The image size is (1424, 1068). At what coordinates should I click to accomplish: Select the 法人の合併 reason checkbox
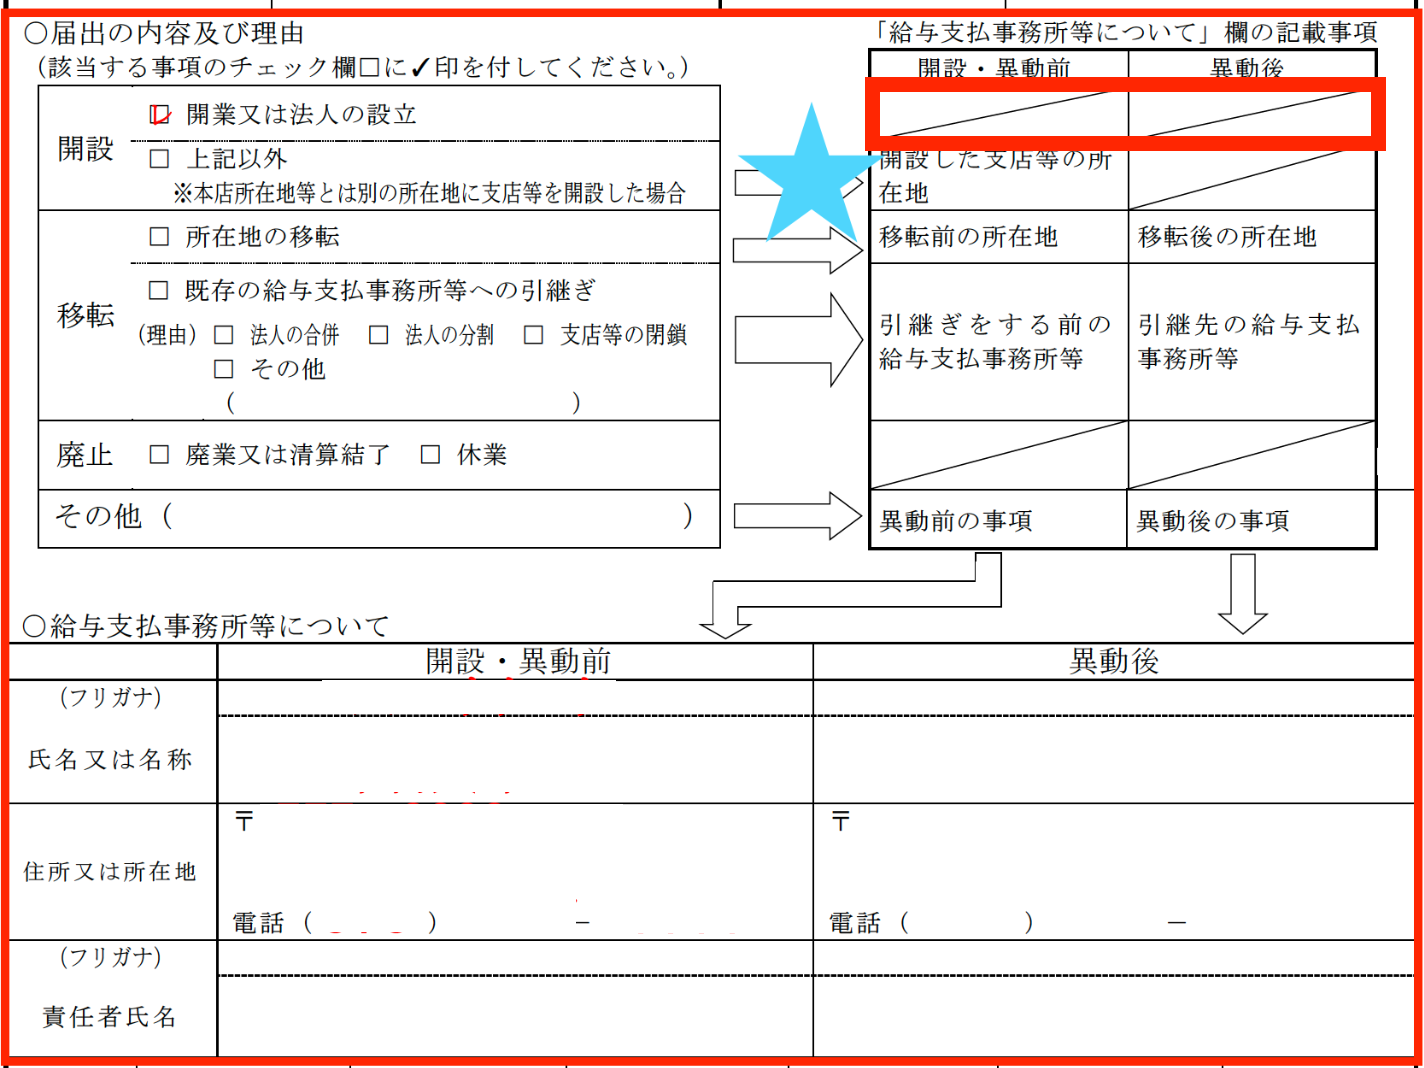click(224, 335)
